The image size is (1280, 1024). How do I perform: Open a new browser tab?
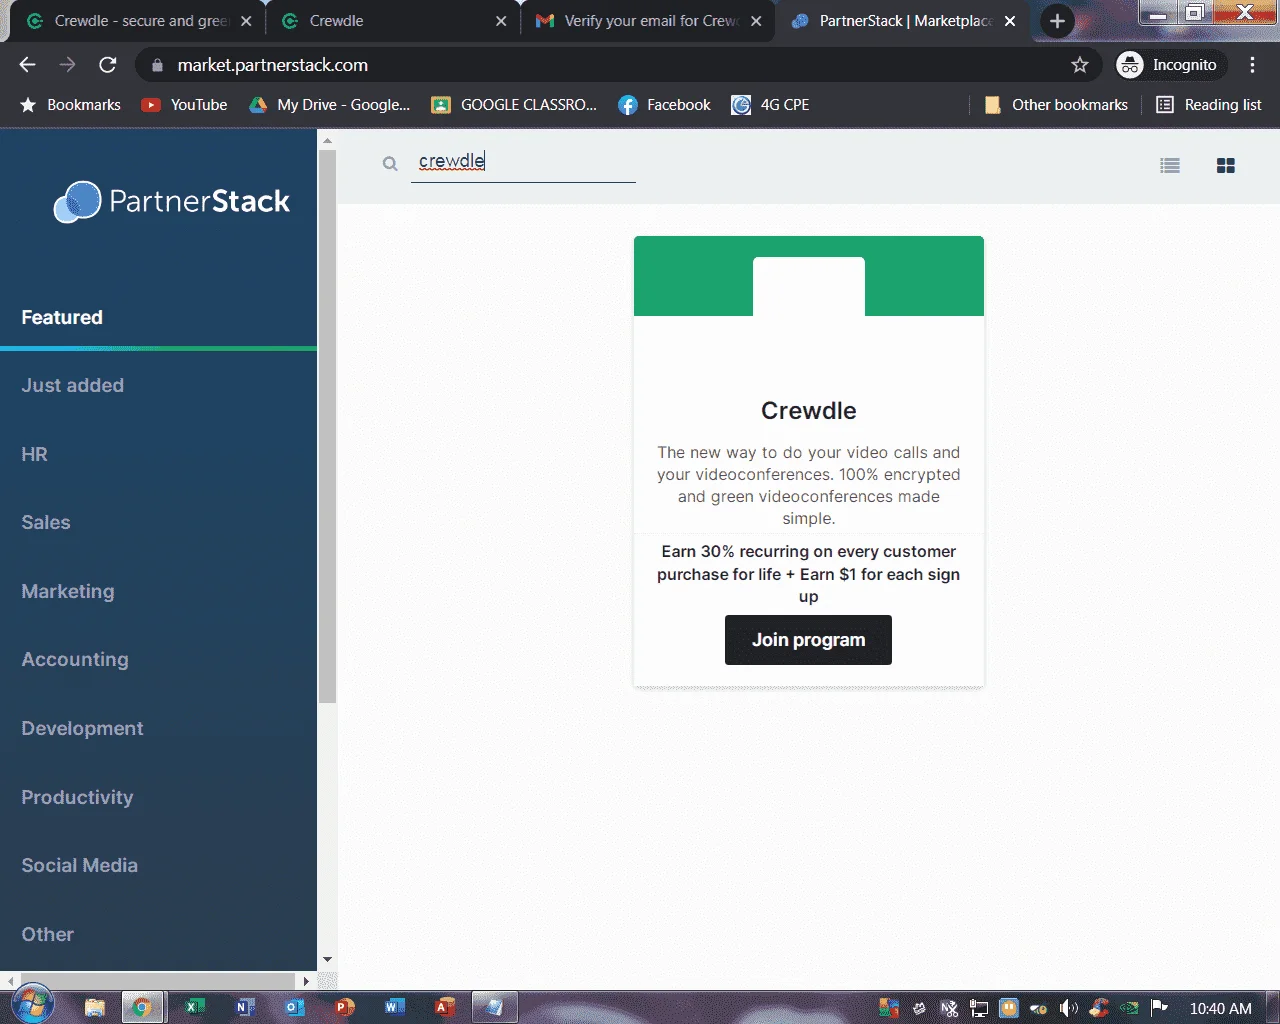pos(1057,21)
